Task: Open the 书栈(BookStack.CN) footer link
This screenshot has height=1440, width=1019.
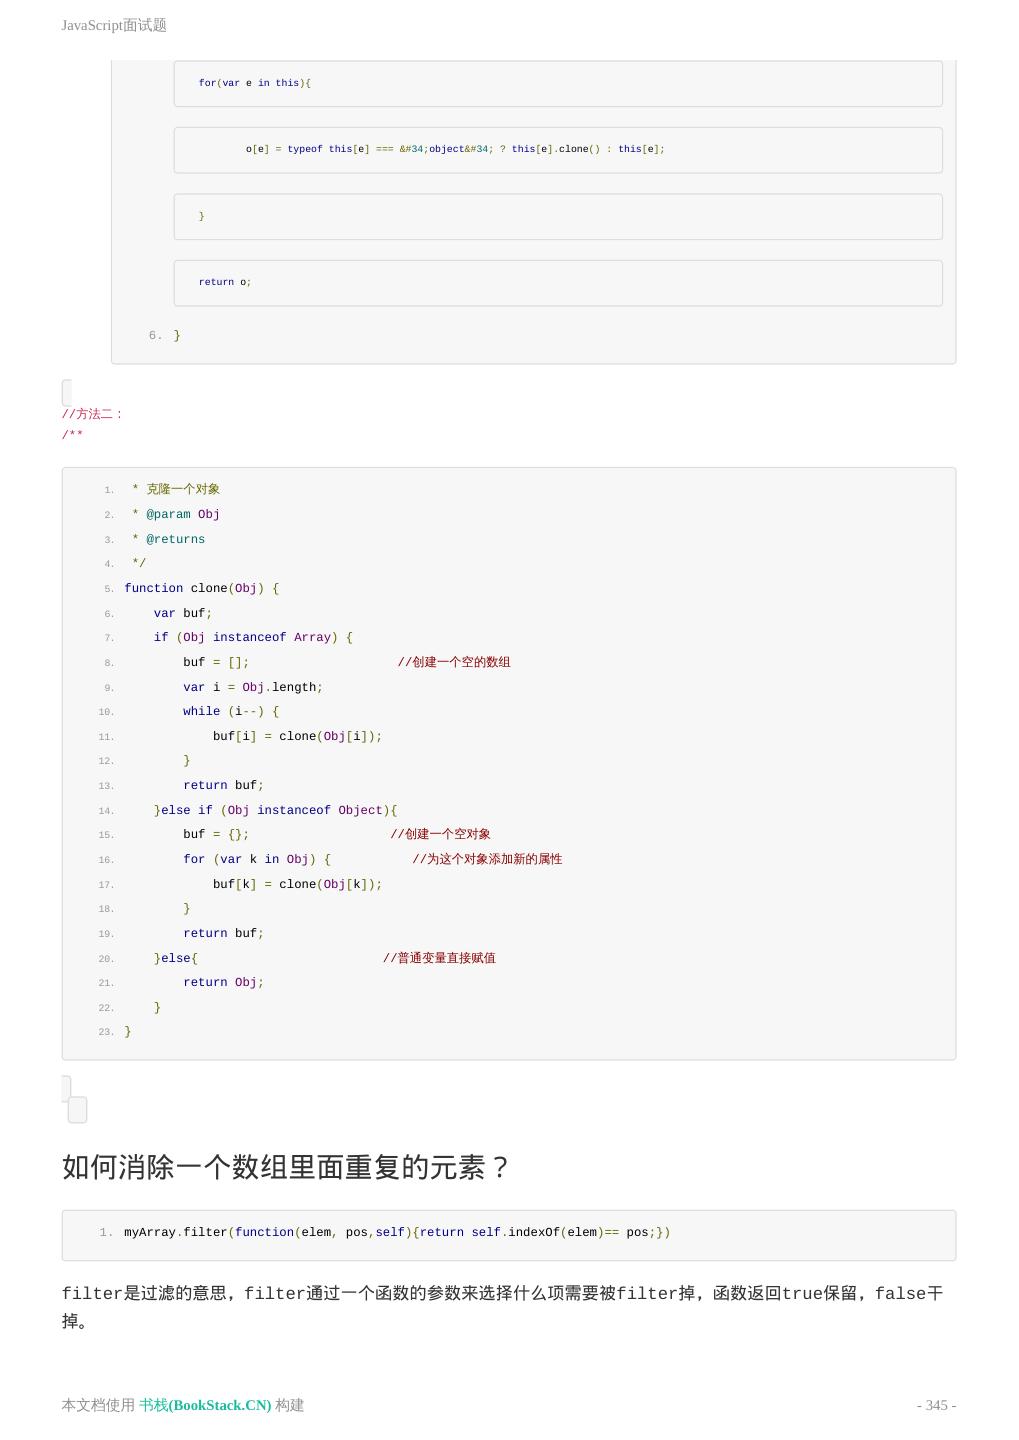Action: pyautogui.click(x=205, y=1405)
